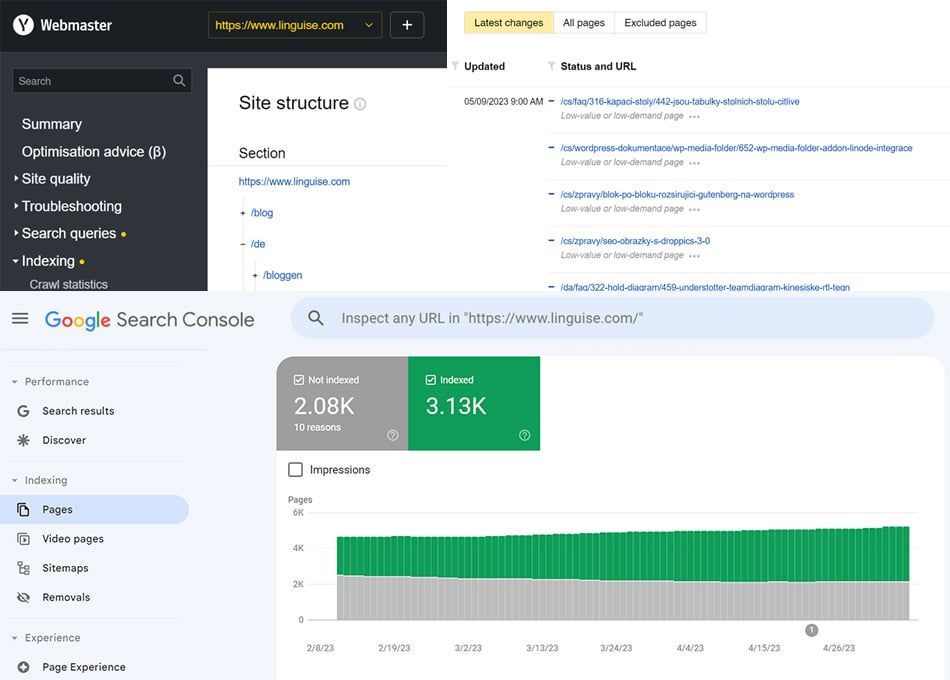The height and width of the screenshot is (680, 950).
Task: Open the /cs/zpravy/seo-obrazky-s-droppics-3-0 link
Action: pos(635,241)
